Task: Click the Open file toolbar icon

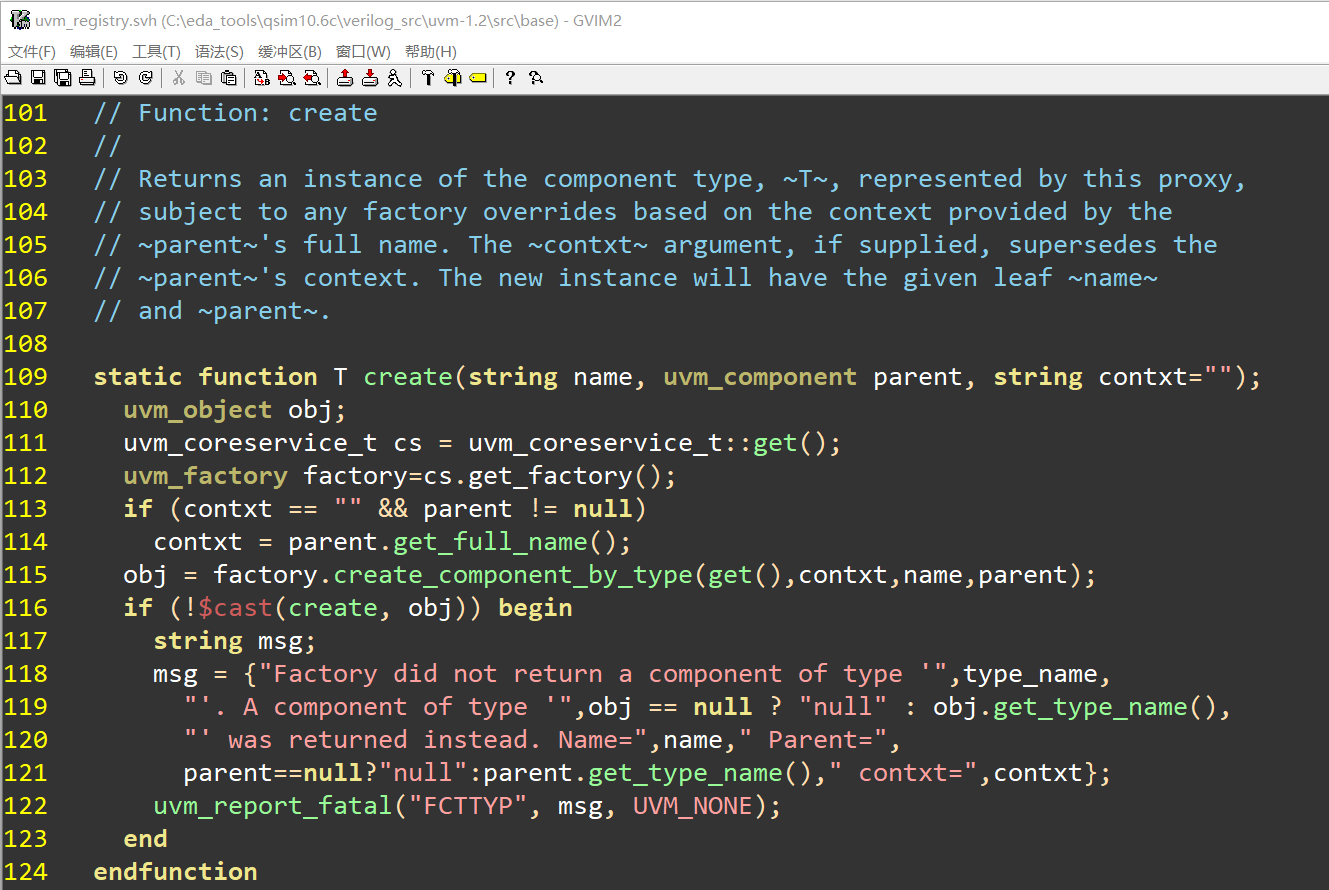Action: point(12,78)
